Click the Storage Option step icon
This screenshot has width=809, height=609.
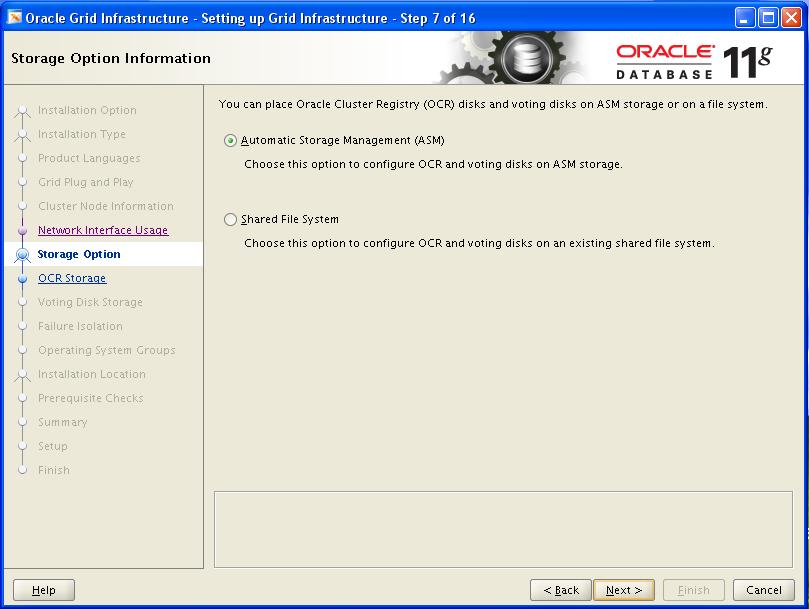(22, 255)
